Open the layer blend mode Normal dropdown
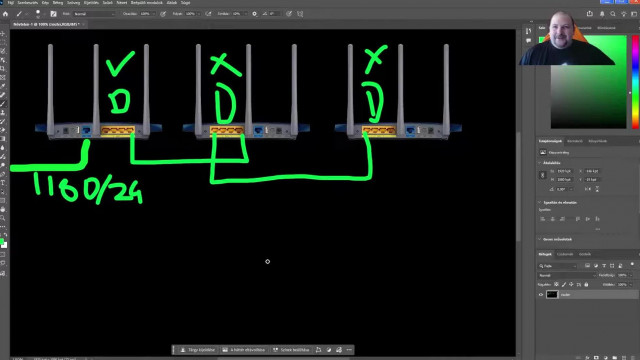640x360 pixels. coord(567,276)
